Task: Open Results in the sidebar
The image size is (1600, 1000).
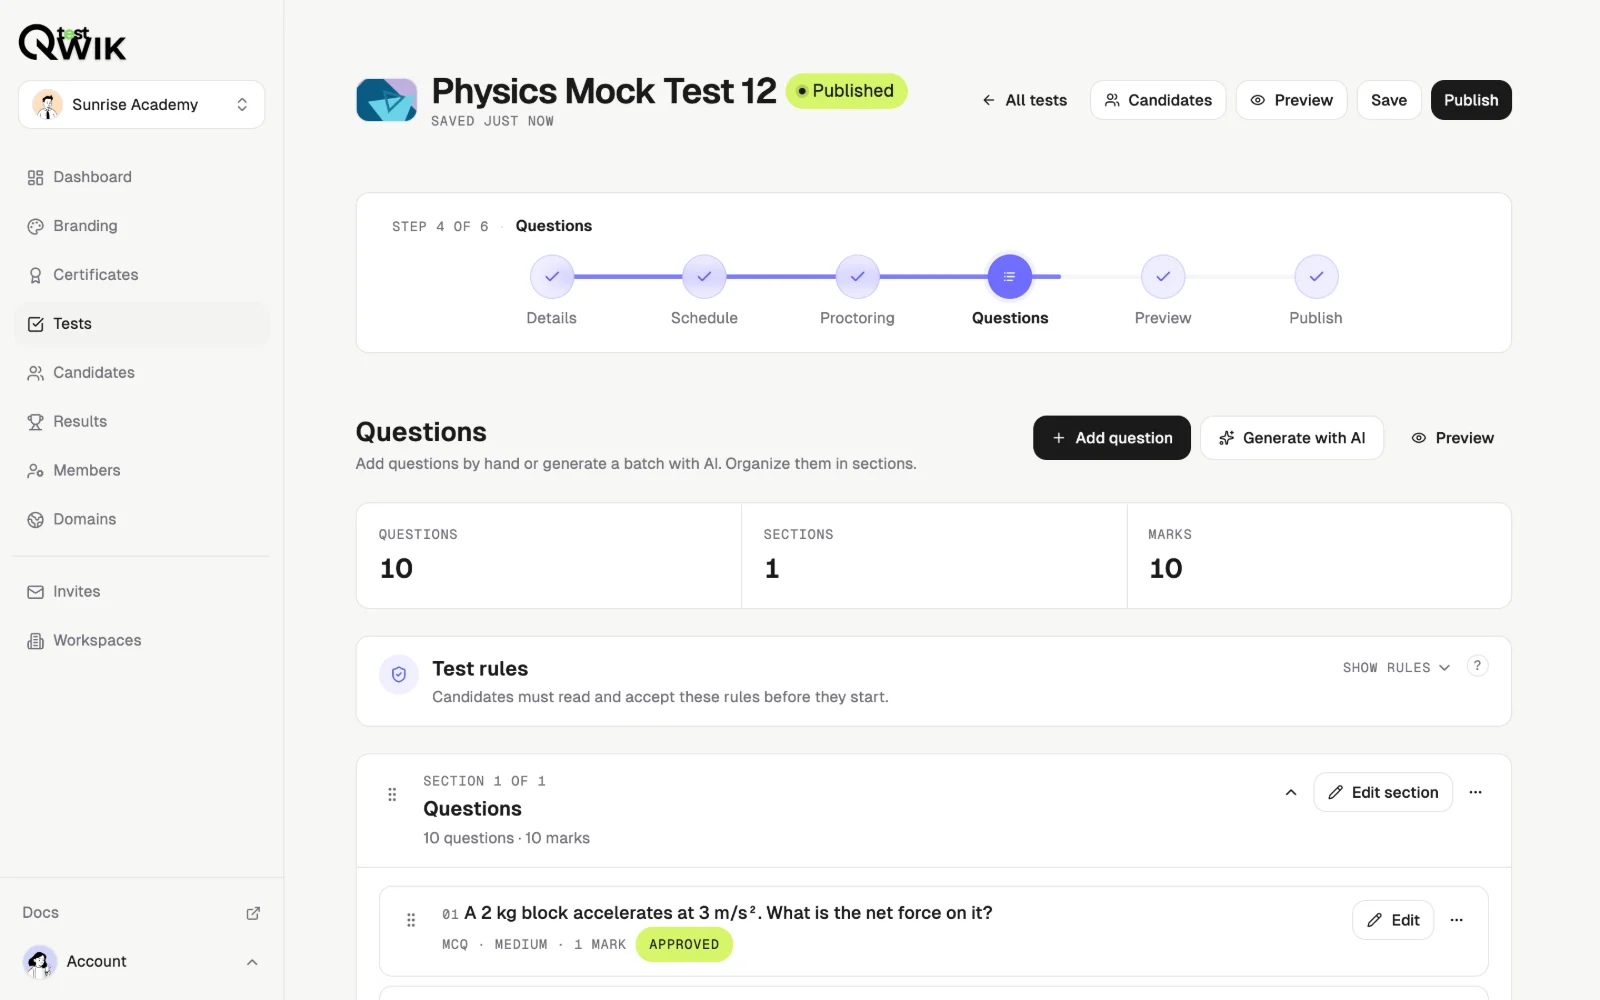Action: pos(142,422)
